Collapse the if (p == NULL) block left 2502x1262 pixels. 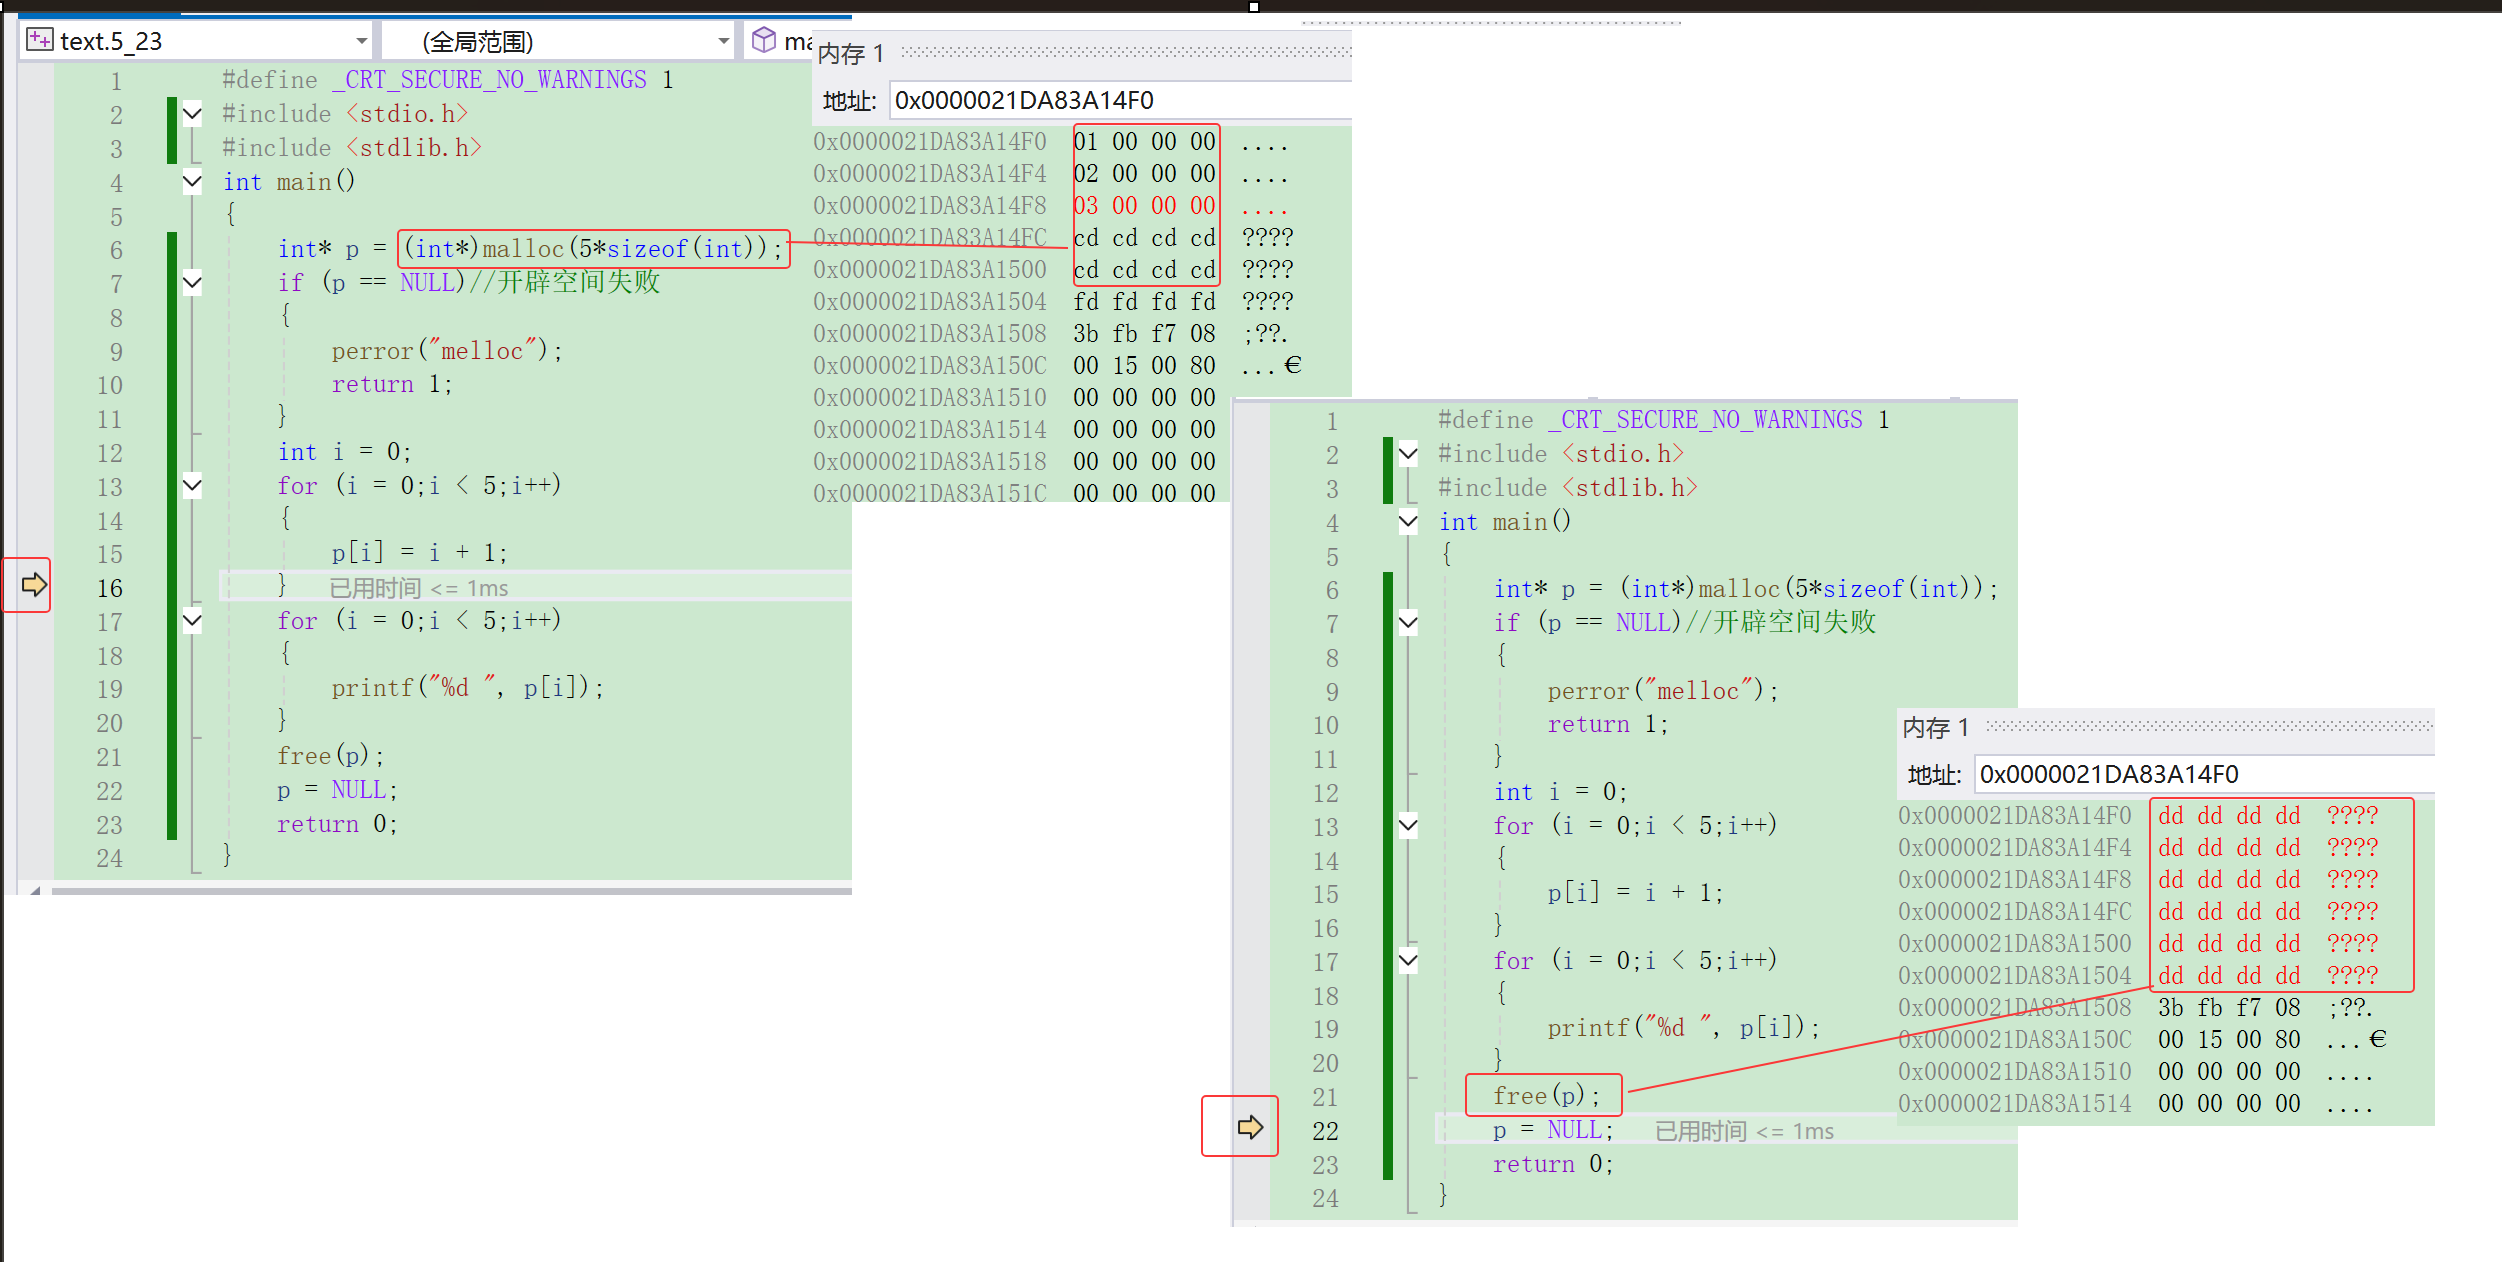pyautogui.click(x=193, y=283)
